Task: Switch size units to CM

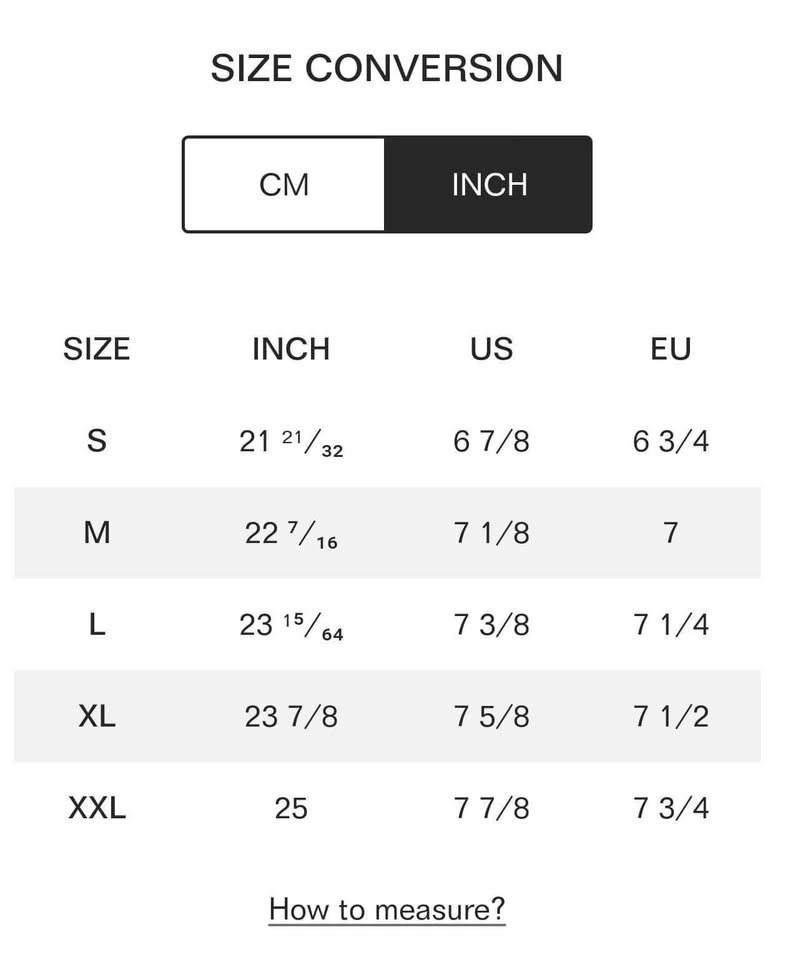Action: (284, 185)
